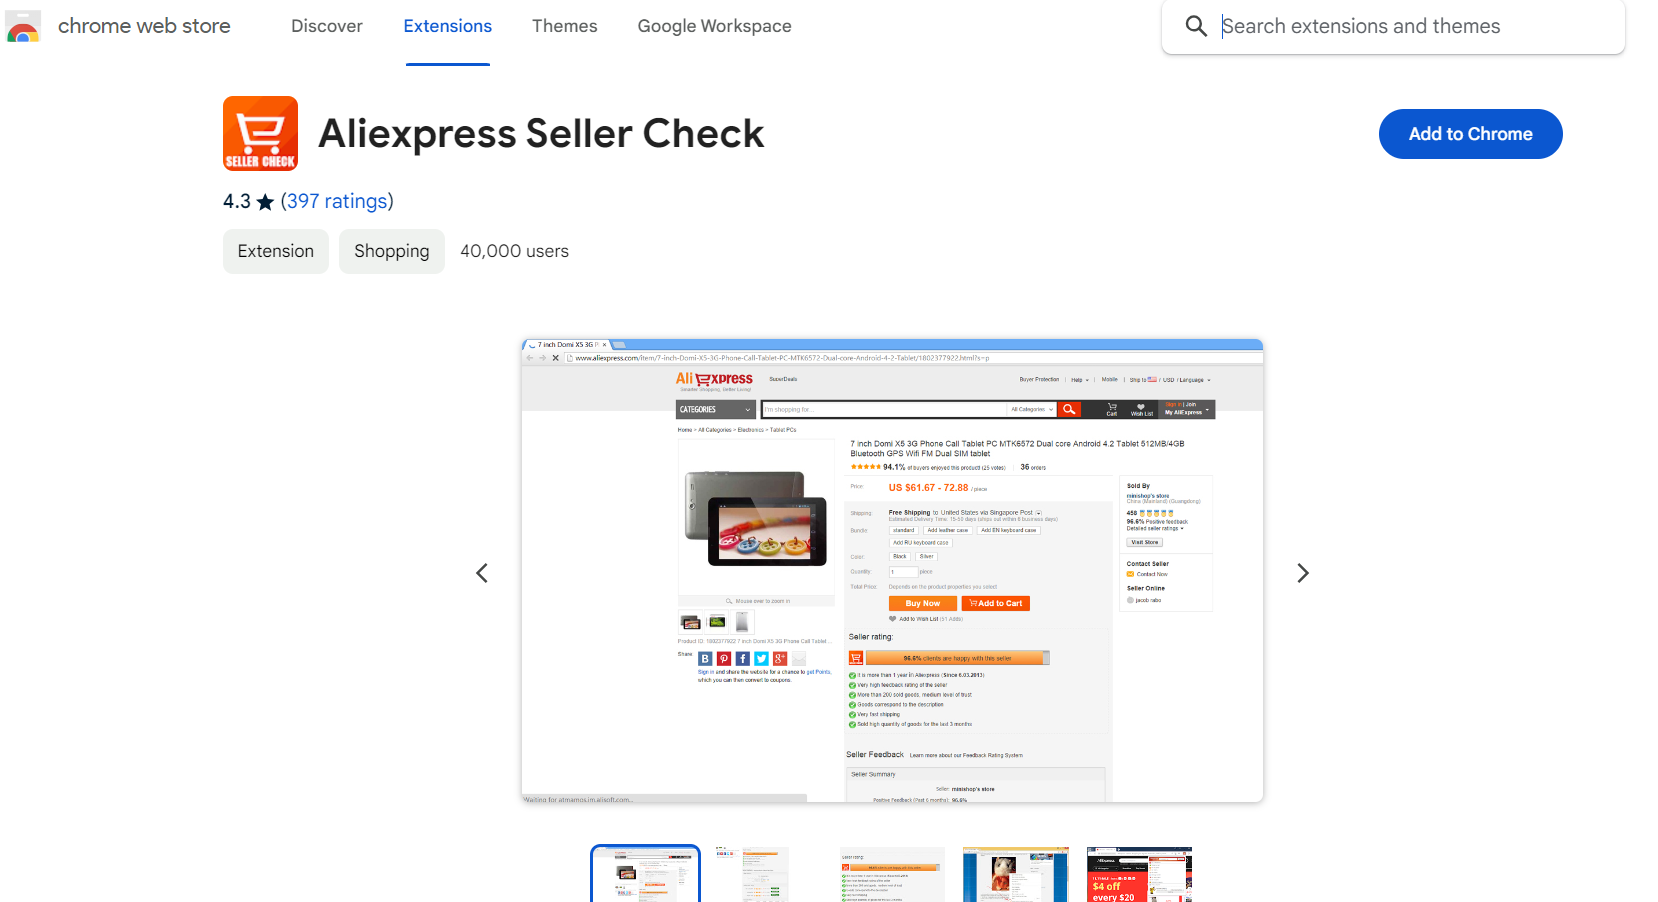Click the search magnifier icon
Image resolution: width=1658 pixels, height=902 pixels.
point(1196,26)
